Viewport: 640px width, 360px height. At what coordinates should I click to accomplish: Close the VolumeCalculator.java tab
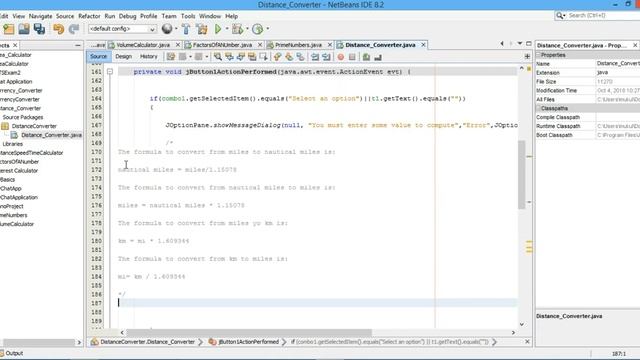[x=178, y=45]
